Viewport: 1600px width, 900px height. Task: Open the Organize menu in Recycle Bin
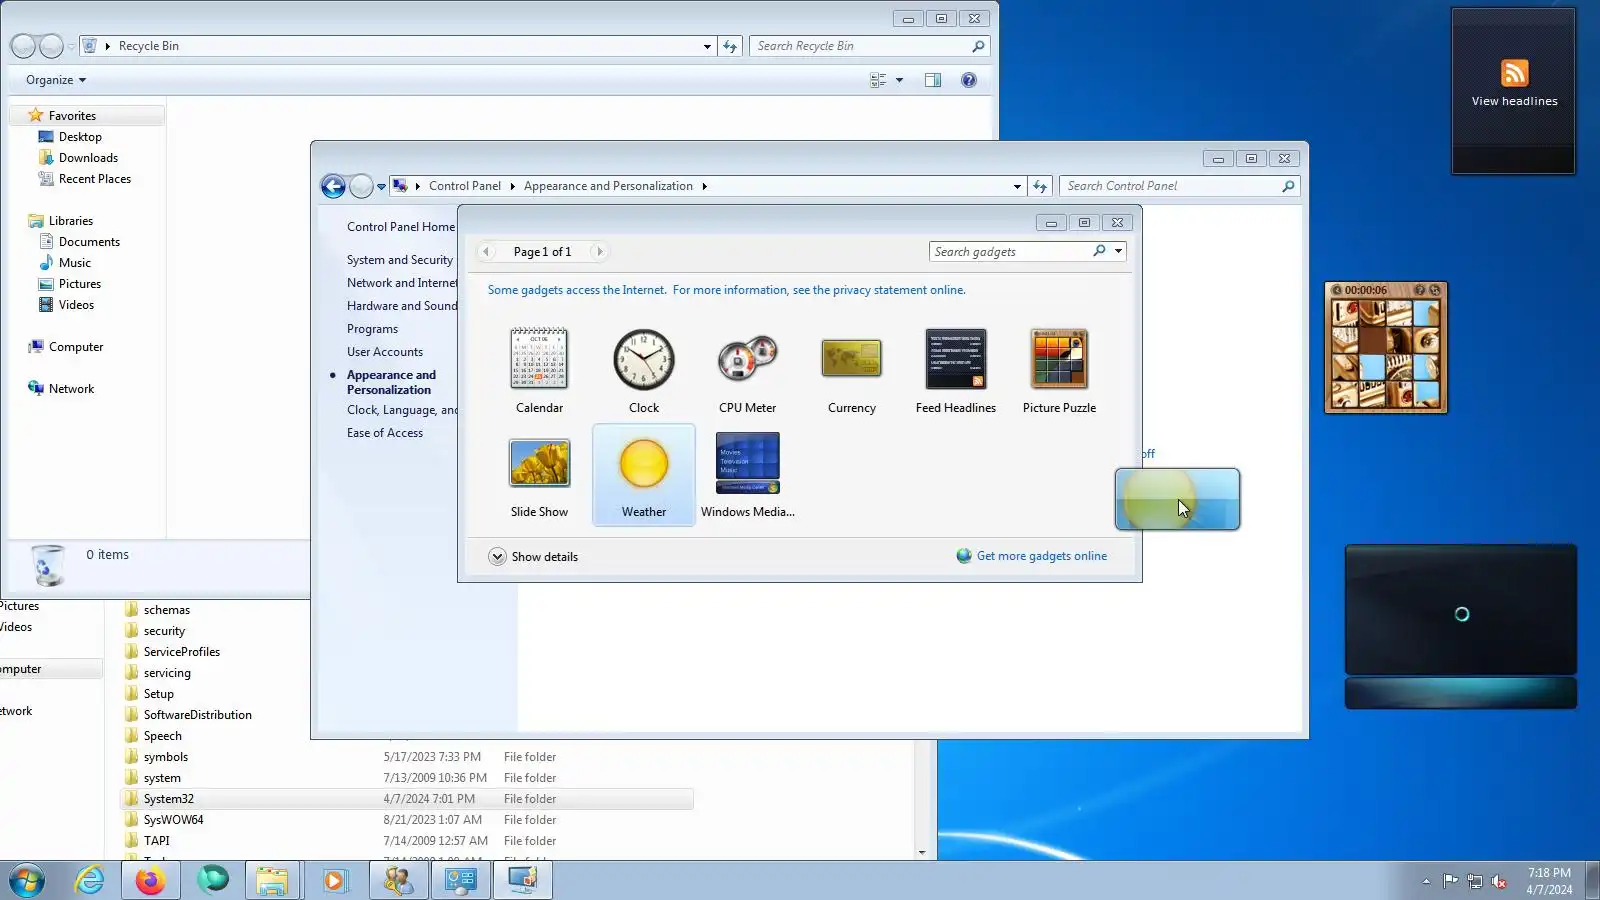pos(56,80)
